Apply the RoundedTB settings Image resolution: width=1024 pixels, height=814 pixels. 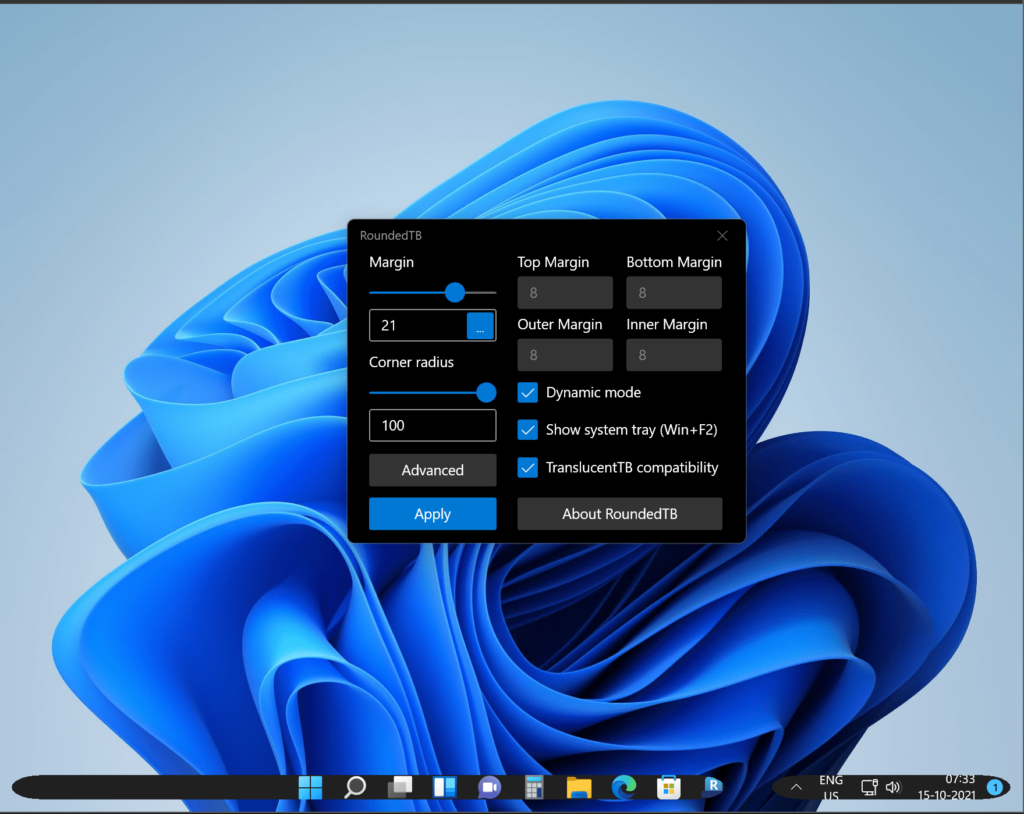[x=432, y=514]
